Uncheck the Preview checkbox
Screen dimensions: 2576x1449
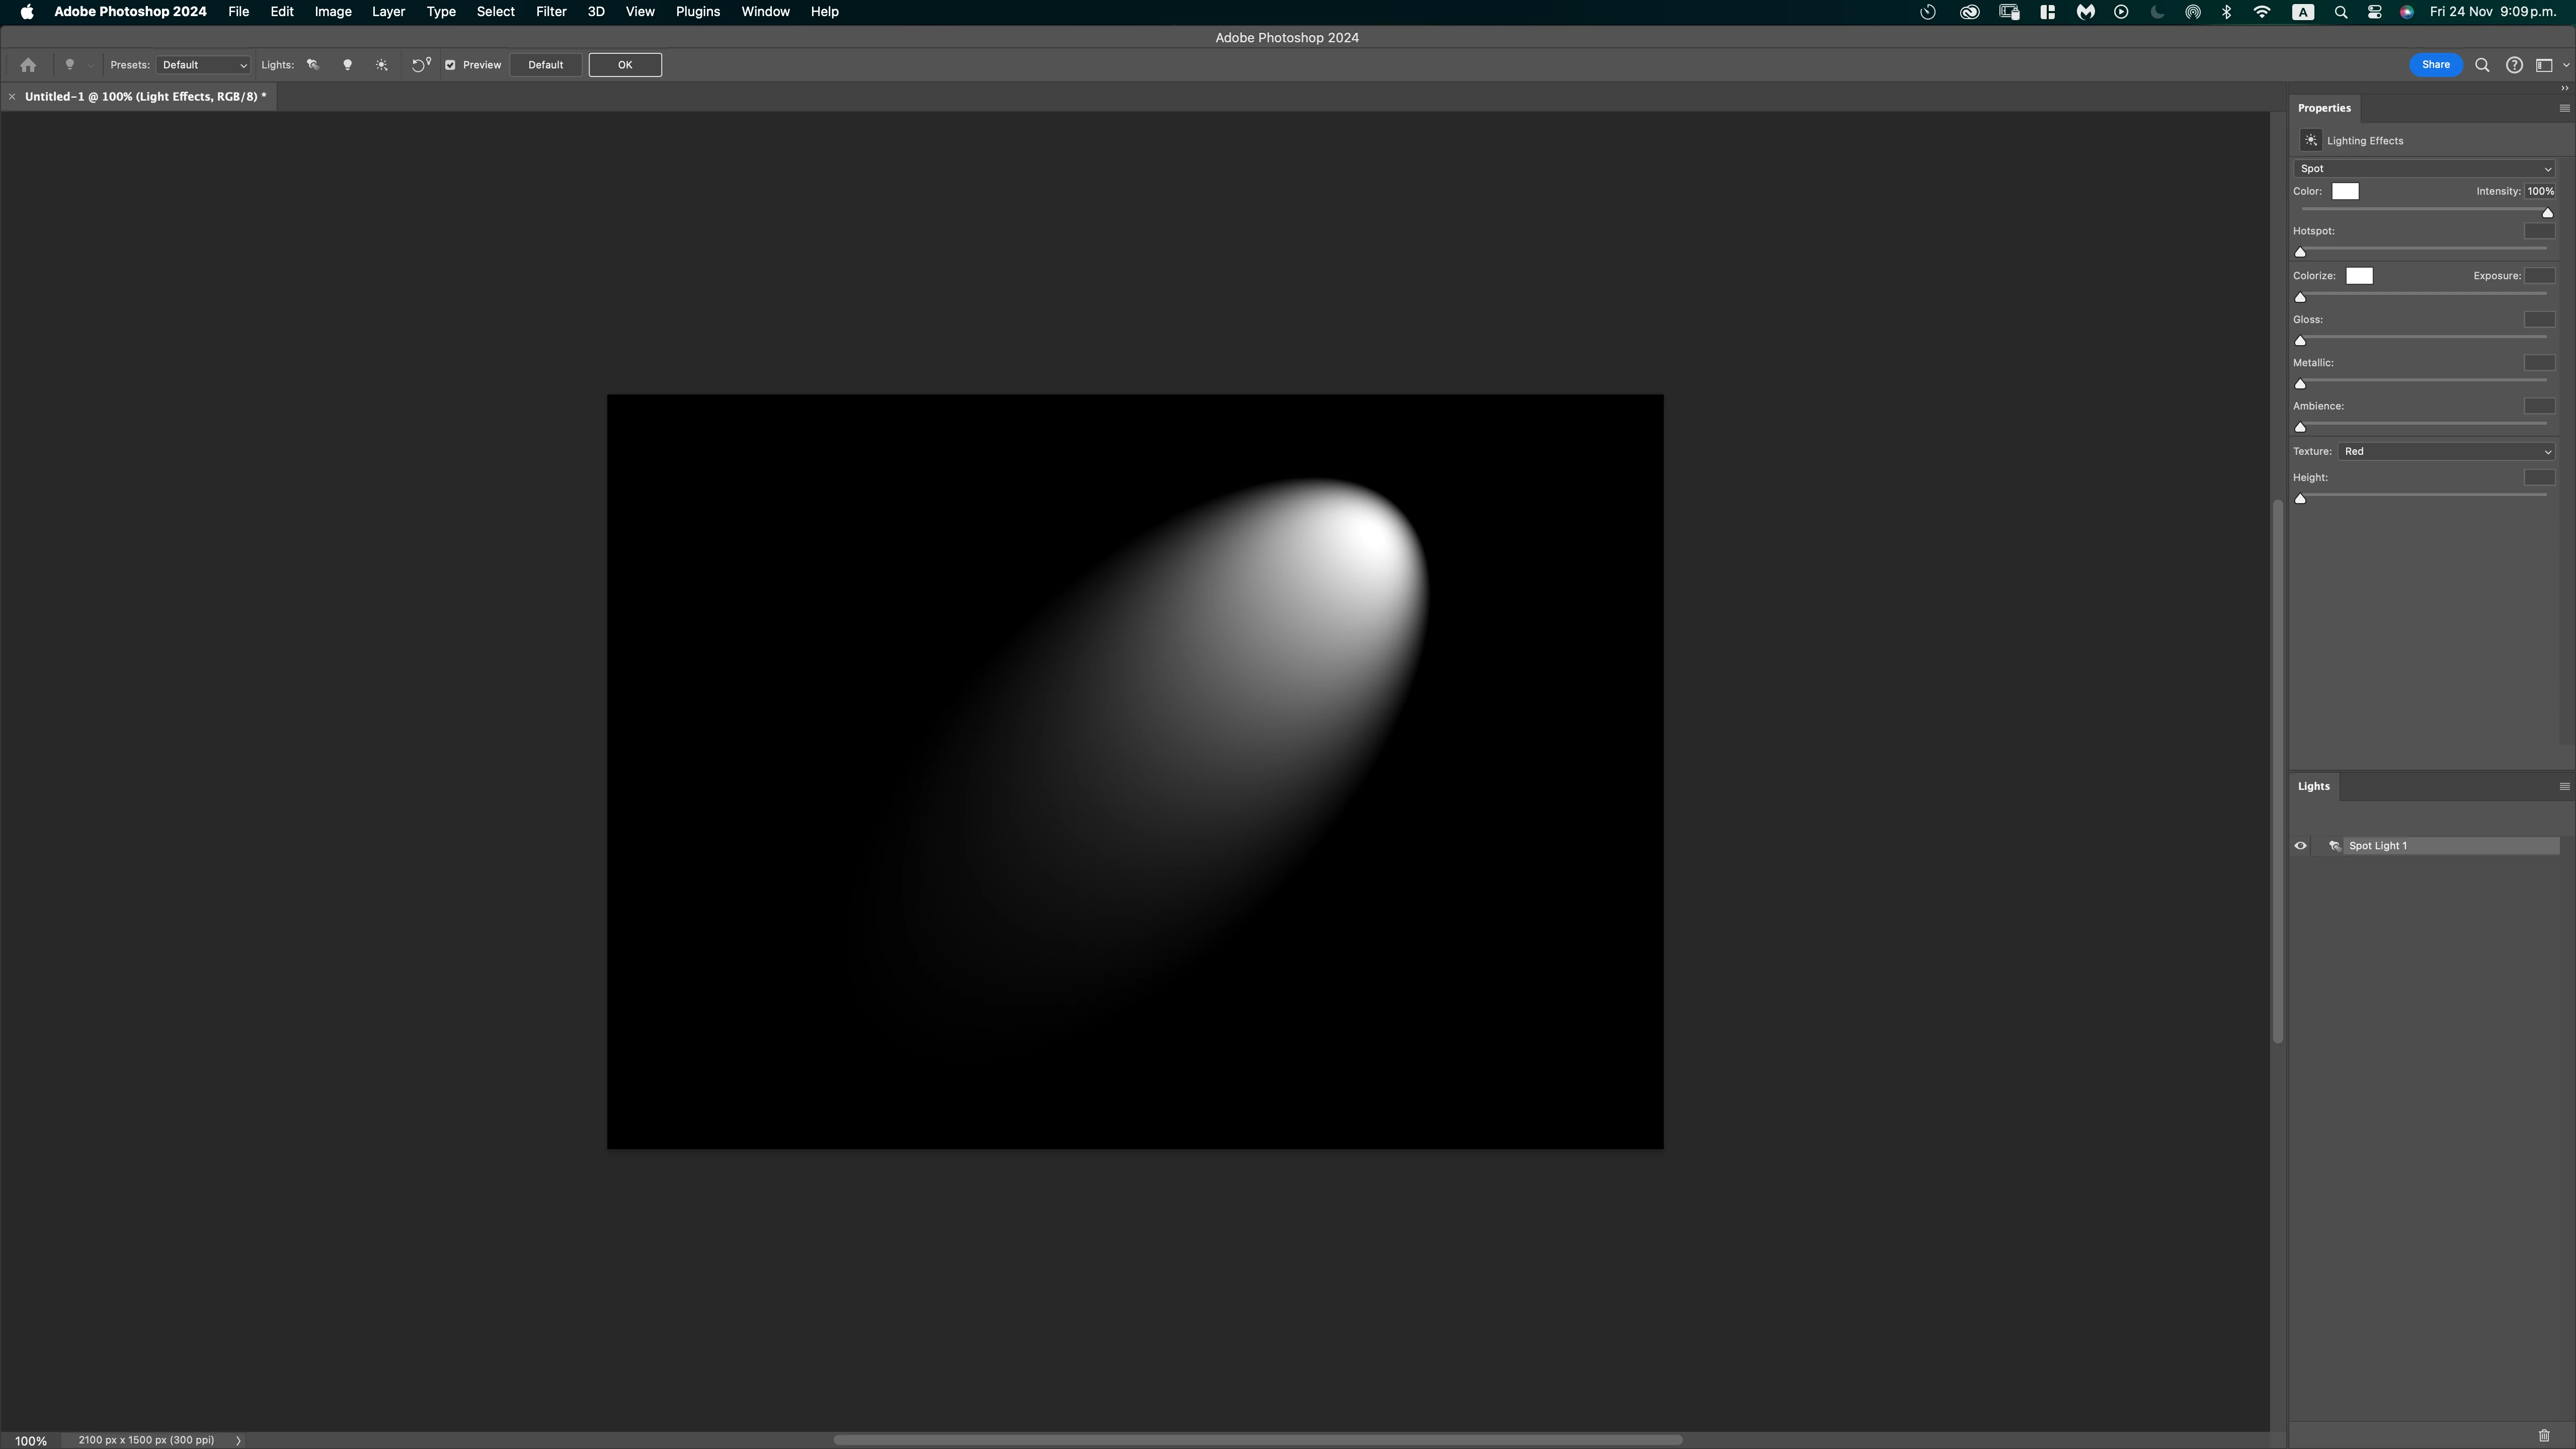point(450,65)
